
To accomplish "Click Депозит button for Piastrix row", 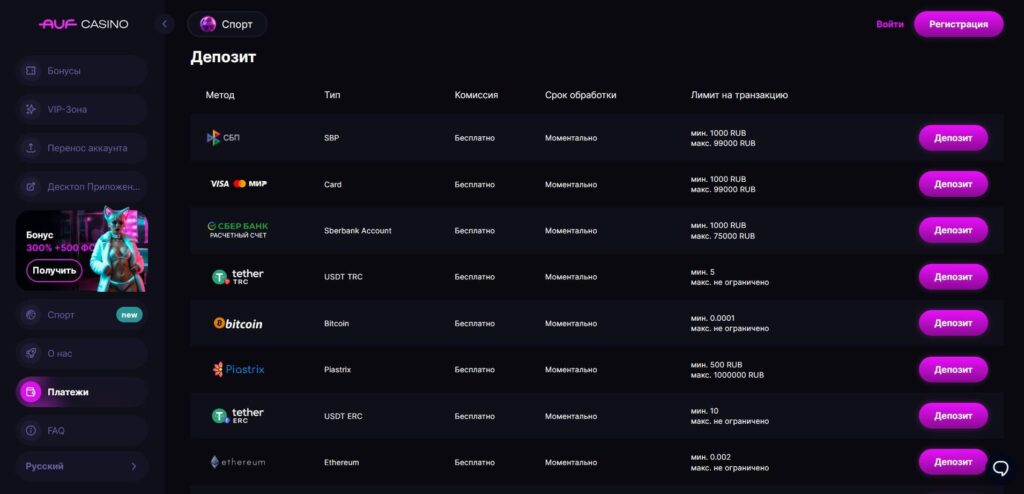I will click(953, 369).
